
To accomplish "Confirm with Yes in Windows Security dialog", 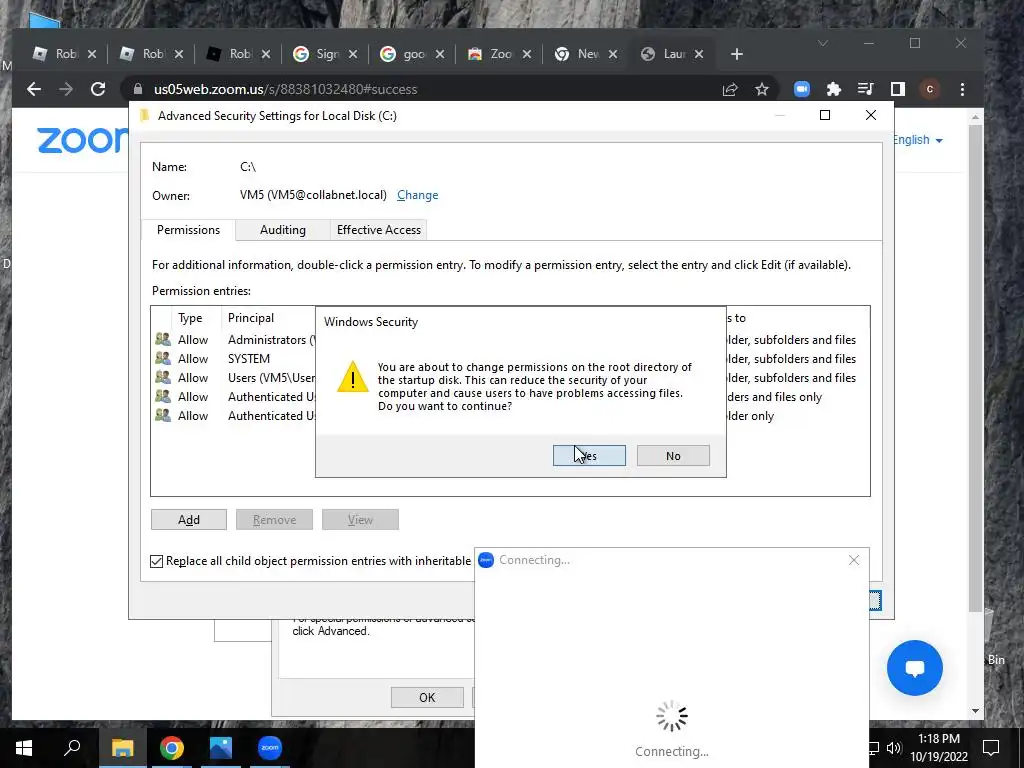I will 589,456.
